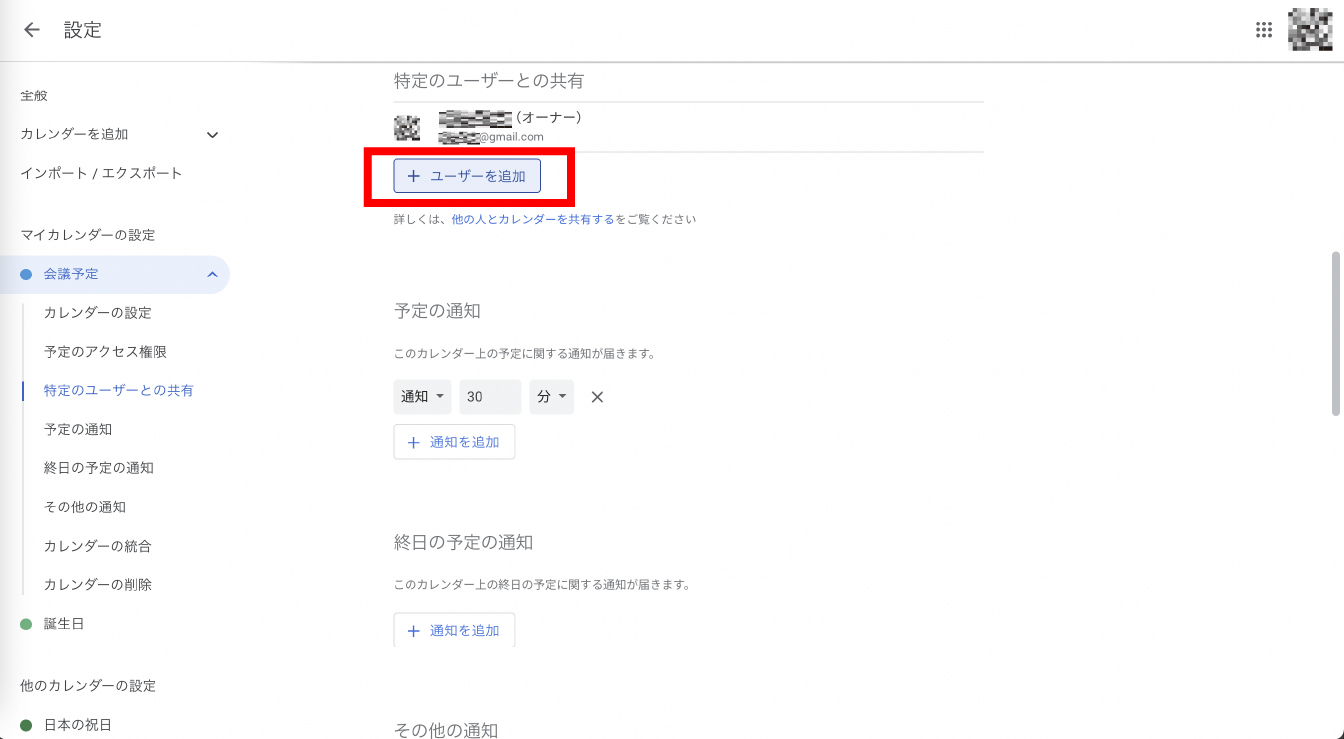Click the notification minutes field showing 30
Image resolution: width=1344 pixels, height=739 pixels.
pyautogui.click(x=490, y=397)
